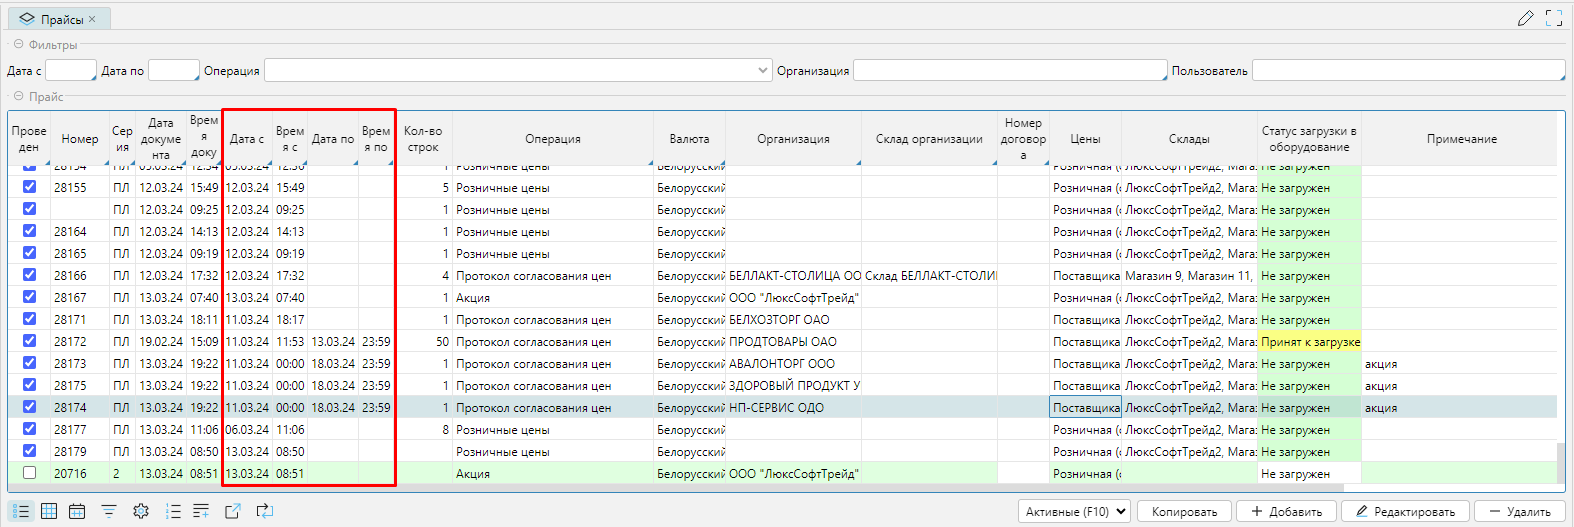Click the numbered list icon
The width and height of the screenshot is (1574, 527).
173,511
